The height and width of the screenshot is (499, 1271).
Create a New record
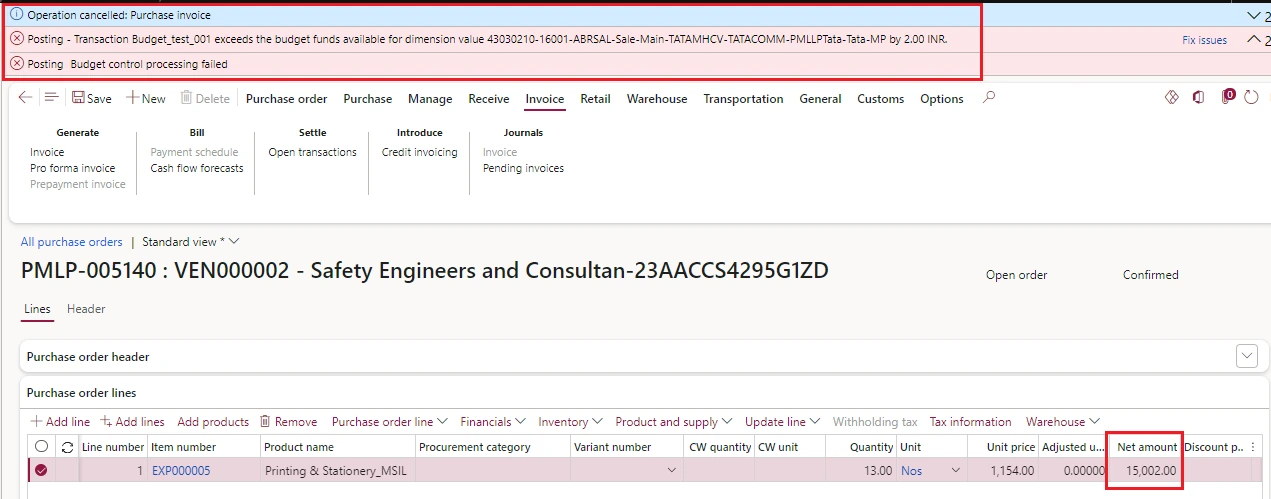[146, 99]
